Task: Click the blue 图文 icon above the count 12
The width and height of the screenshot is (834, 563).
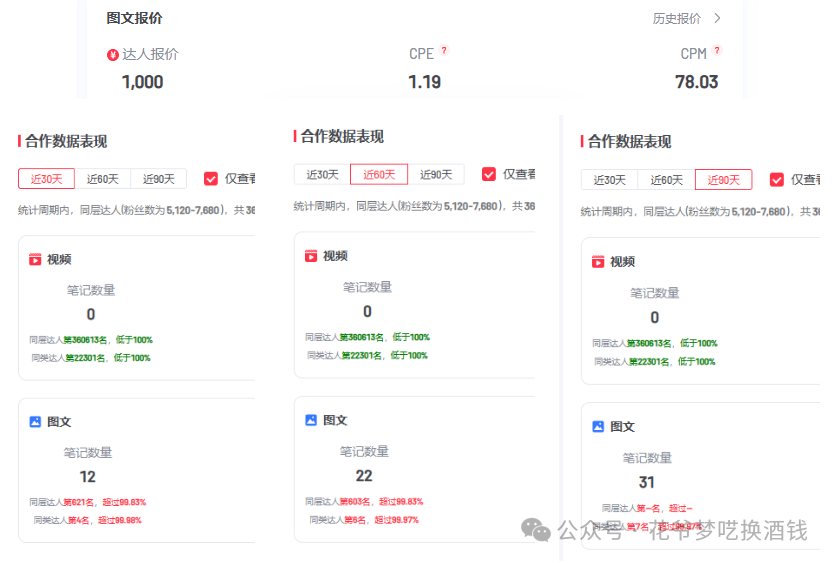Action: (x=35, y=421)
